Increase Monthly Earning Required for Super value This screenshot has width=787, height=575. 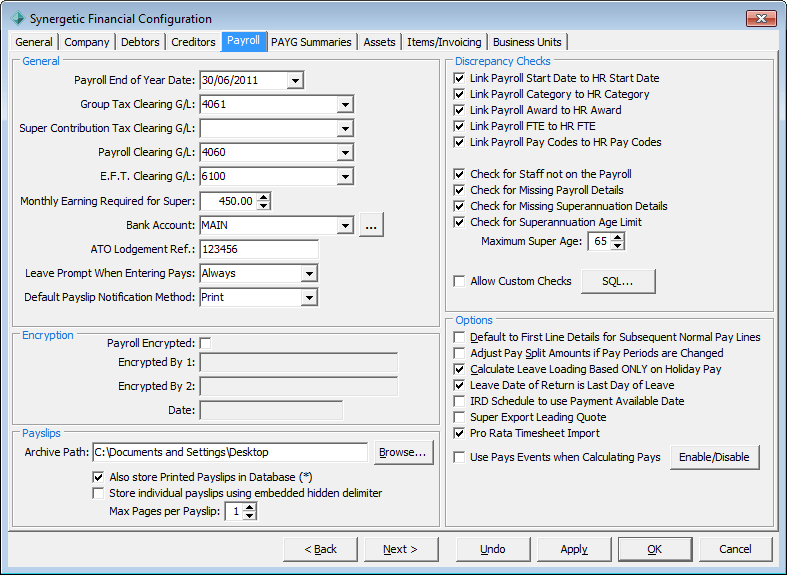click(x=264, y=197)
